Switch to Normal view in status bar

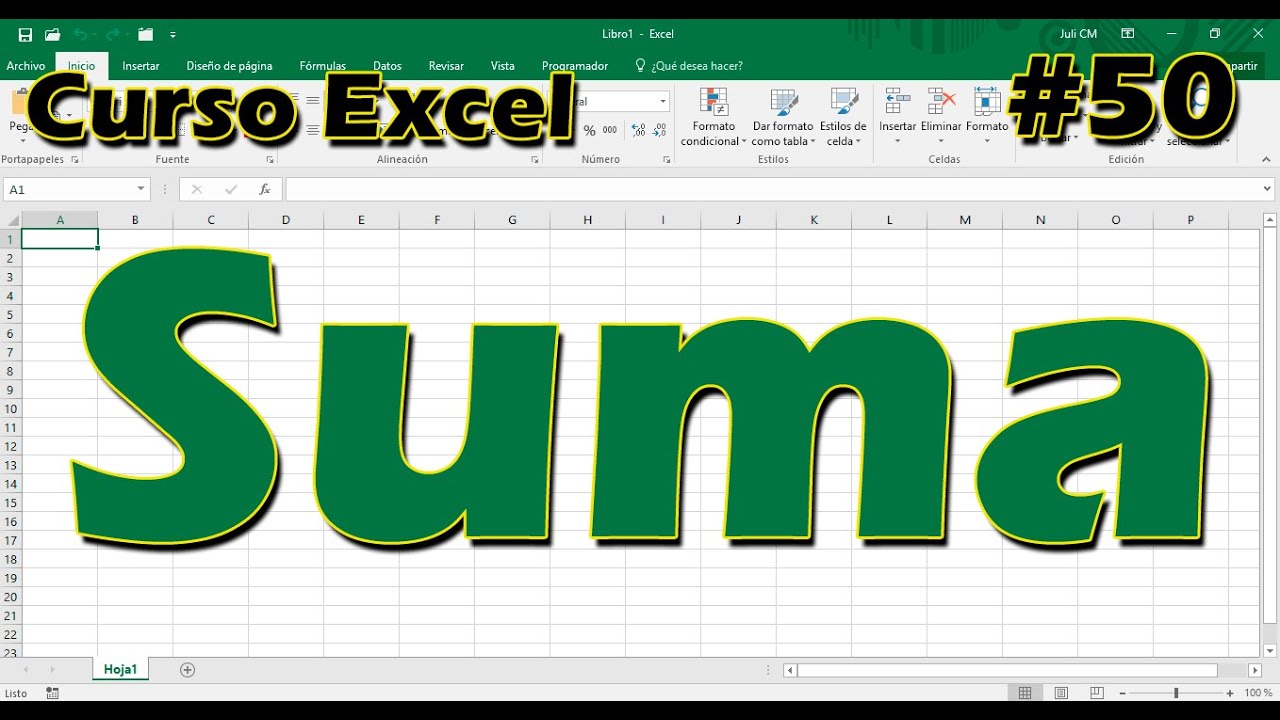(1025, 693)
